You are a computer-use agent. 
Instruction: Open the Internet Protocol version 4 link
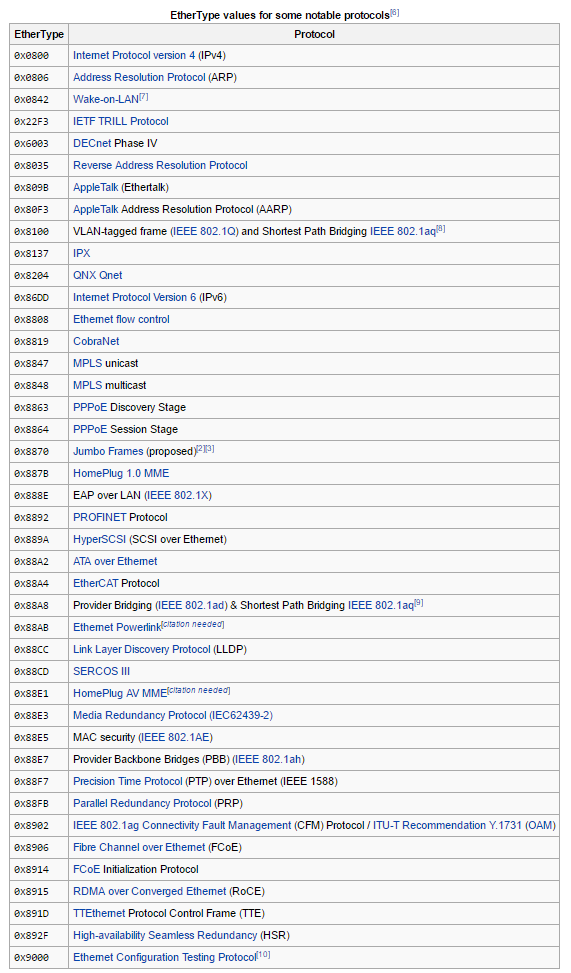pos(134,56)
